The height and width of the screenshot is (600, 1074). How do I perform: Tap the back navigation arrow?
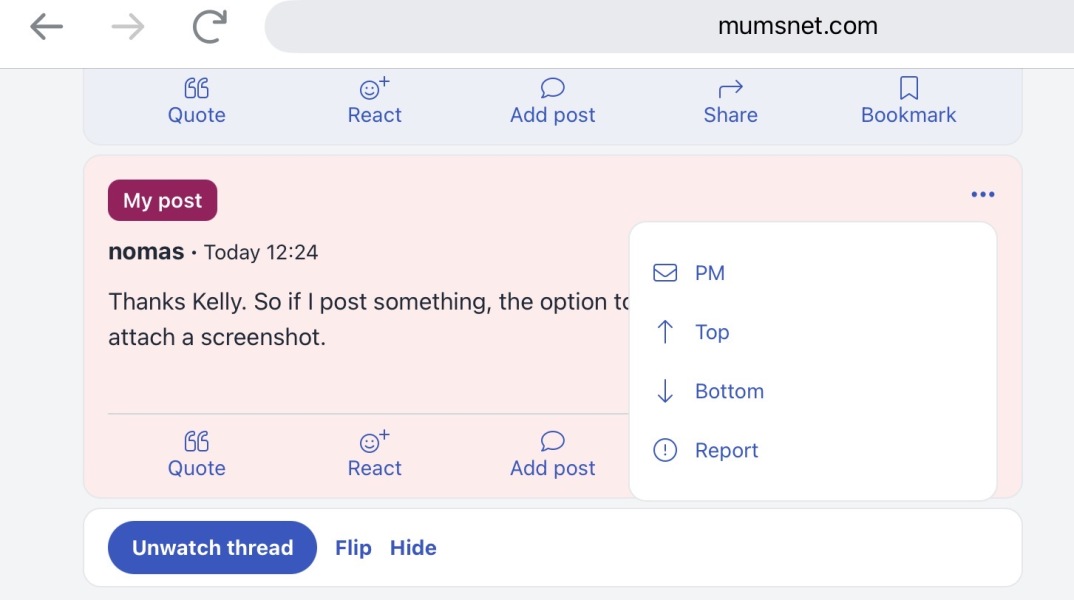(x=47, y=26)
